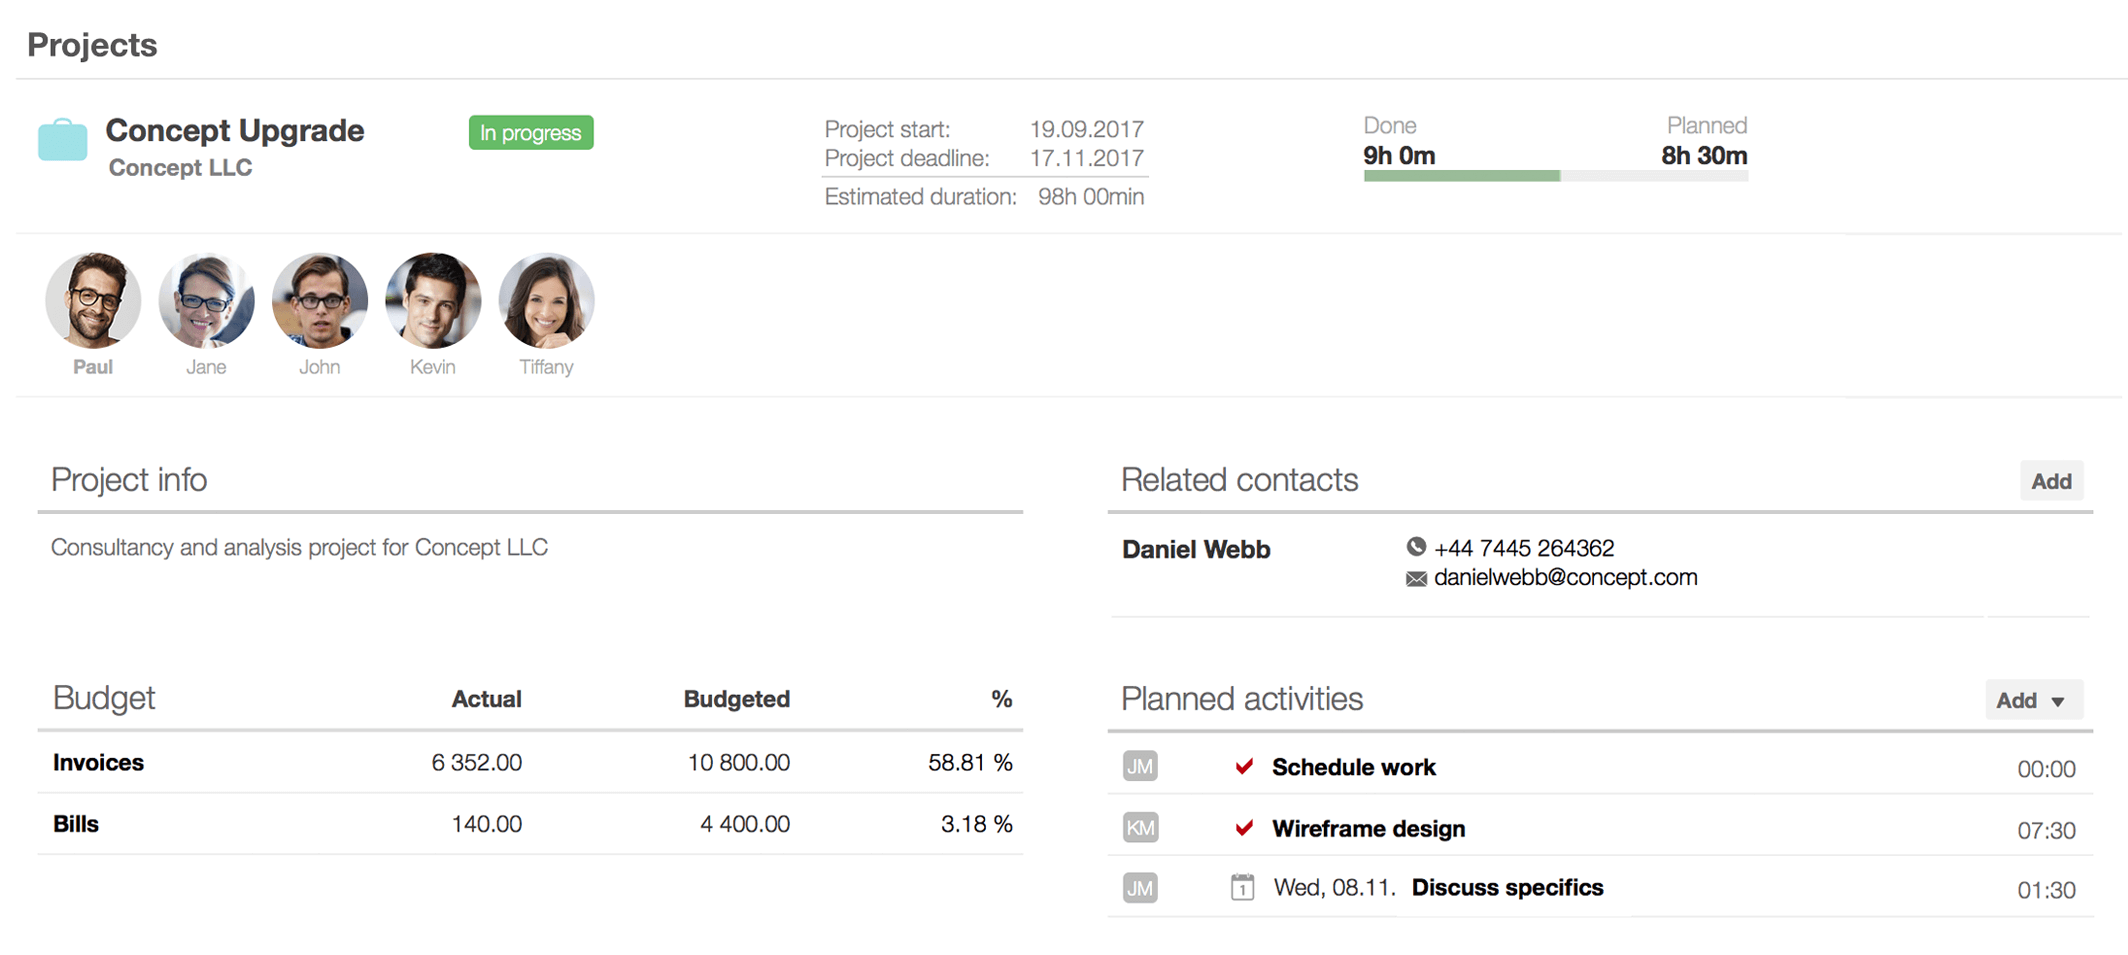Expand the Planned activities Add dropdown
This screenshot has width=2128, height=955.
tap(2033, 700)
